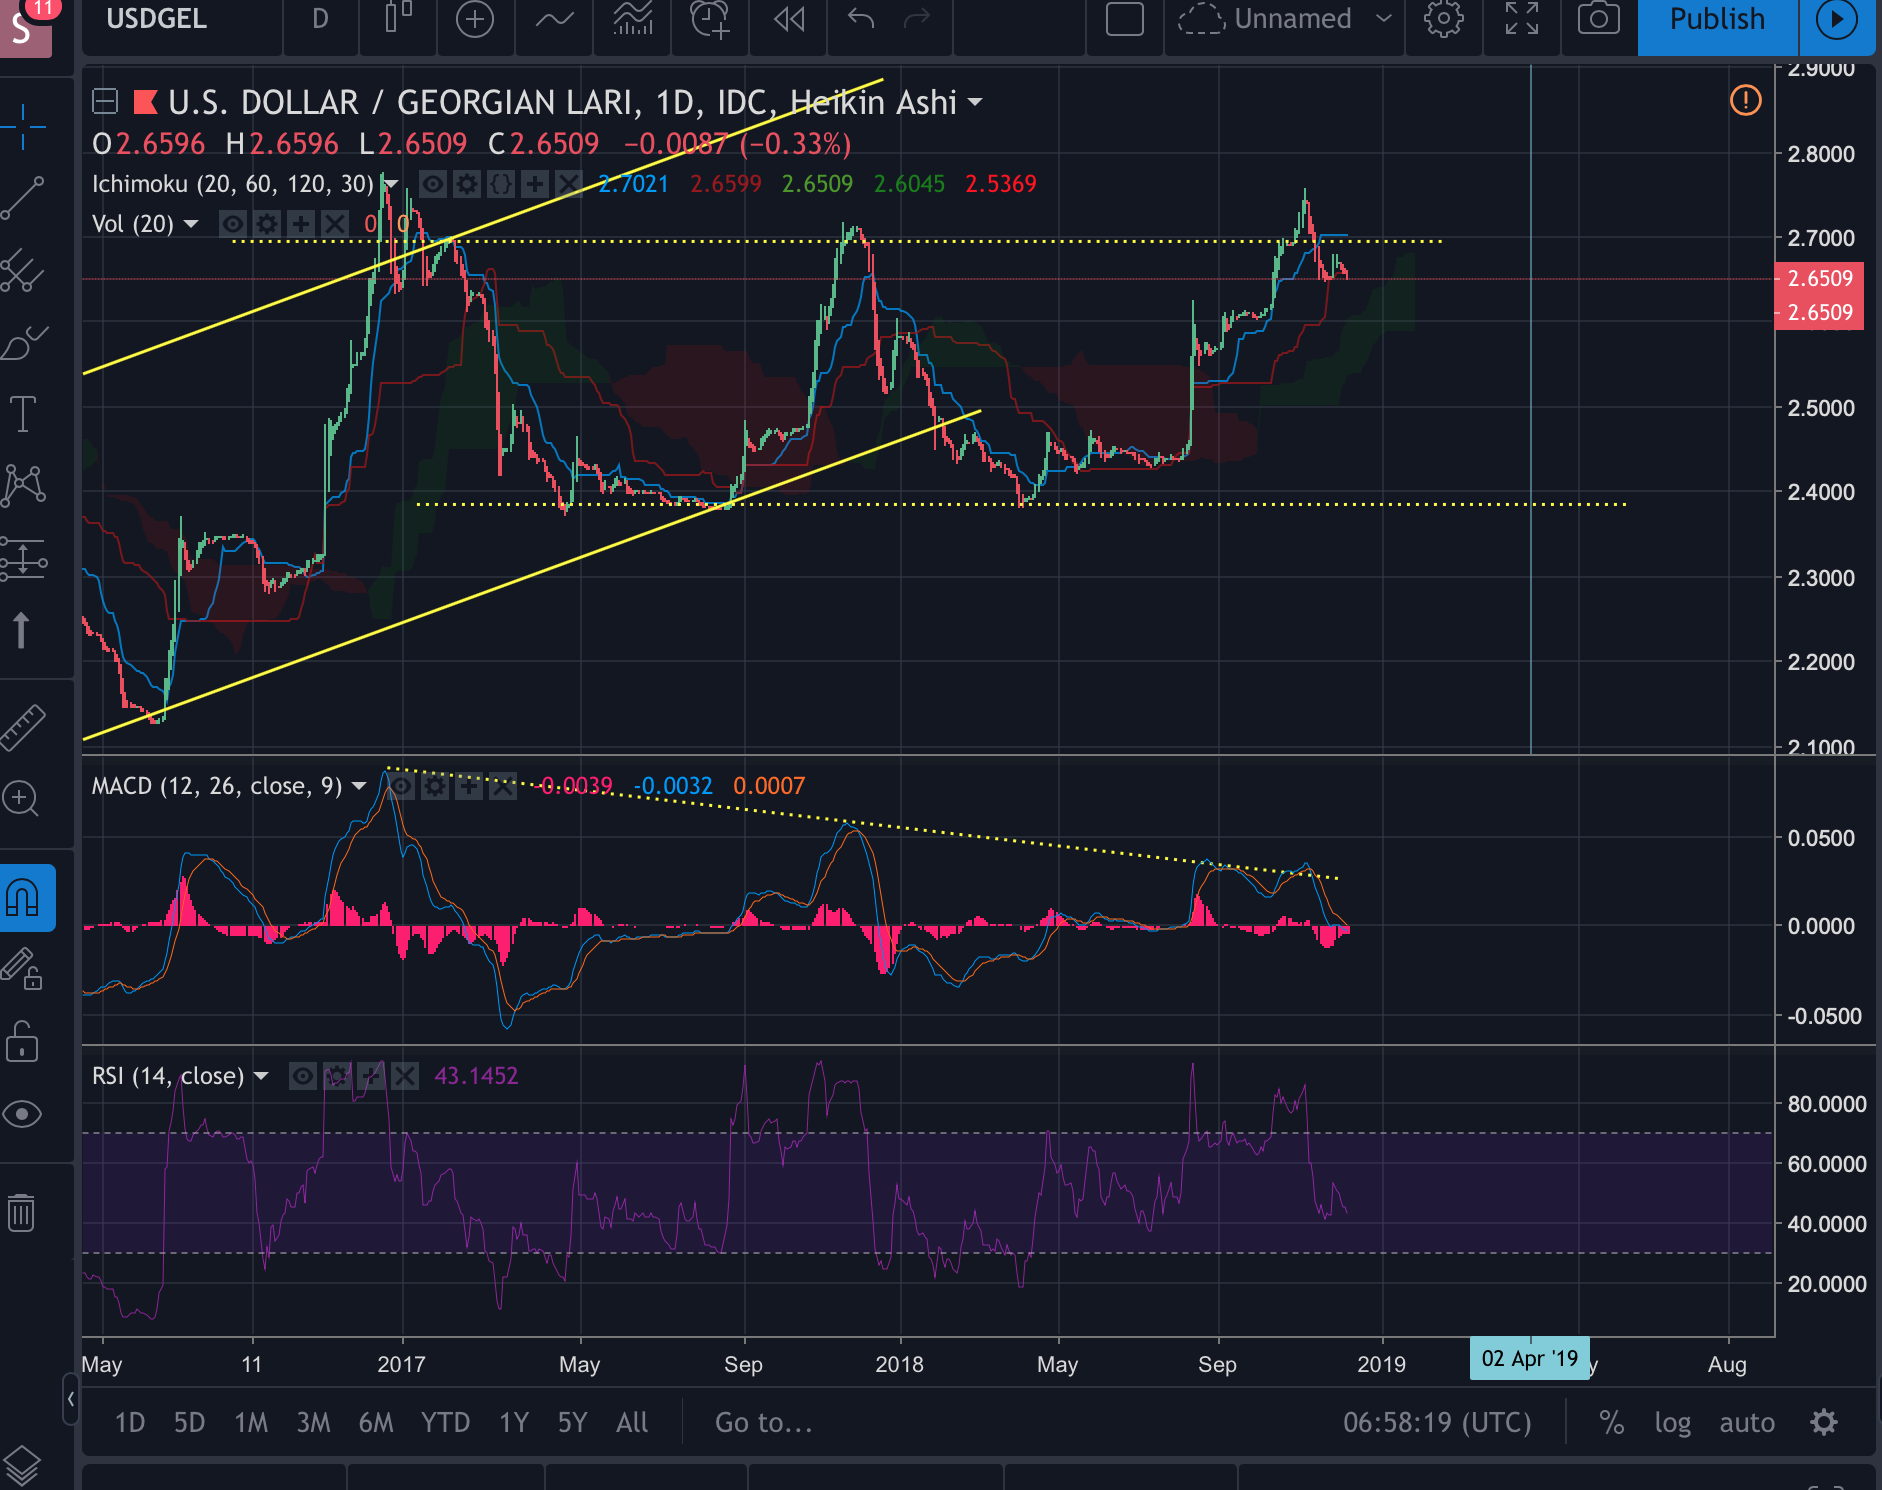Select the YTD date range
1882x1490 pixels.
(x=445, y=1423)
